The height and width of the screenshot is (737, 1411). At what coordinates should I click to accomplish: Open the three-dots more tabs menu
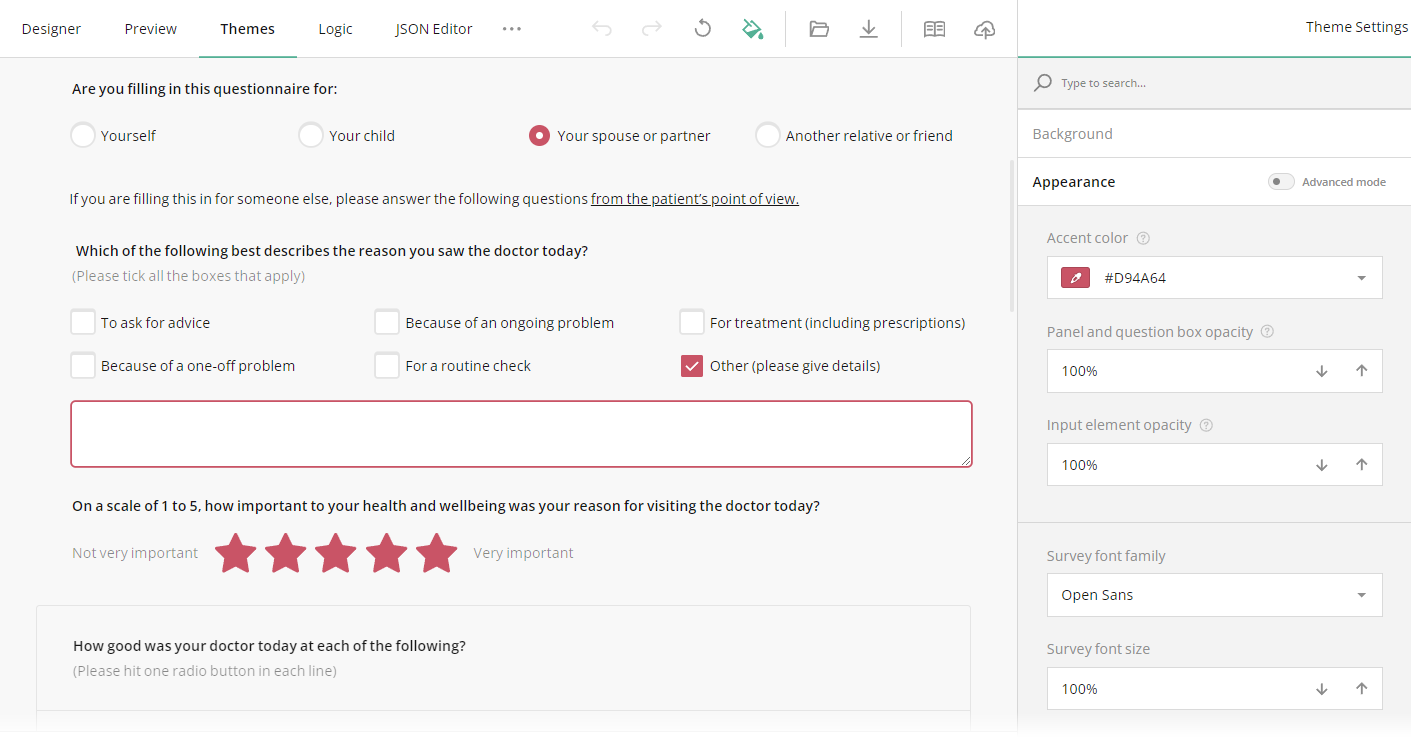[512, 29]
